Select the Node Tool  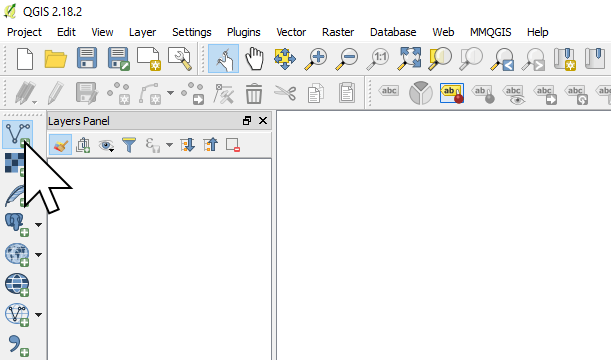(x=224, y=94)
